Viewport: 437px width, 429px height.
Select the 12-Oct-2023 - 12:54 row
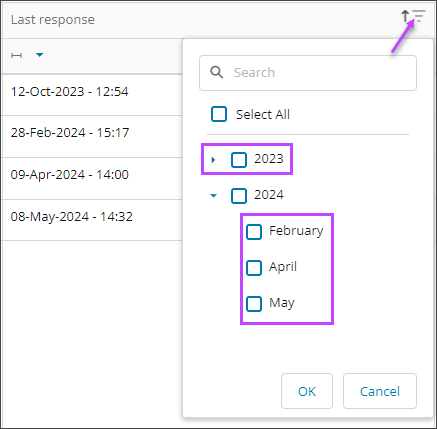click(x=92, y=95)
